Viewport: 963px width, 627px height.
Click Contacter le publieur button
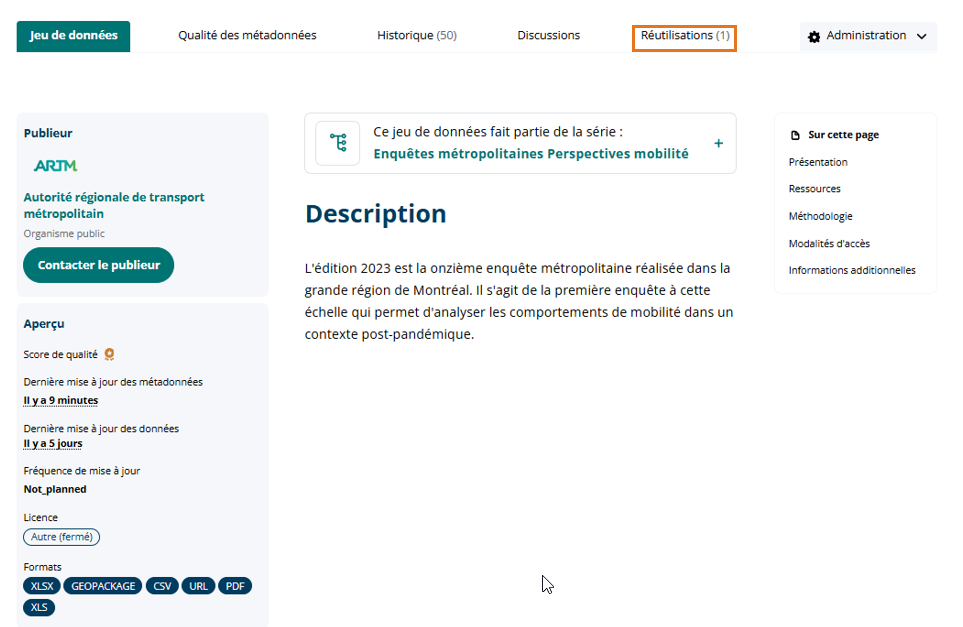99,265
